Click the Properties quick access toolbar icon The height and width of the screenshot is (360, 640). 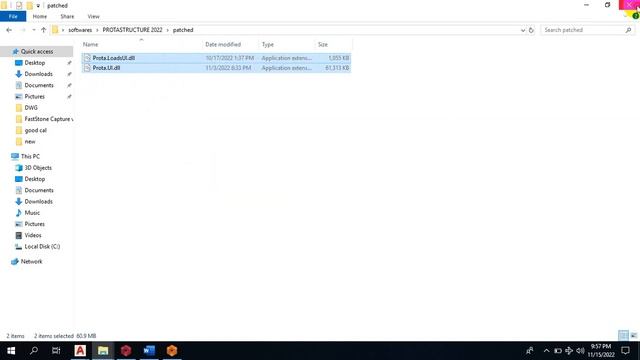click(x=19, y=6)
